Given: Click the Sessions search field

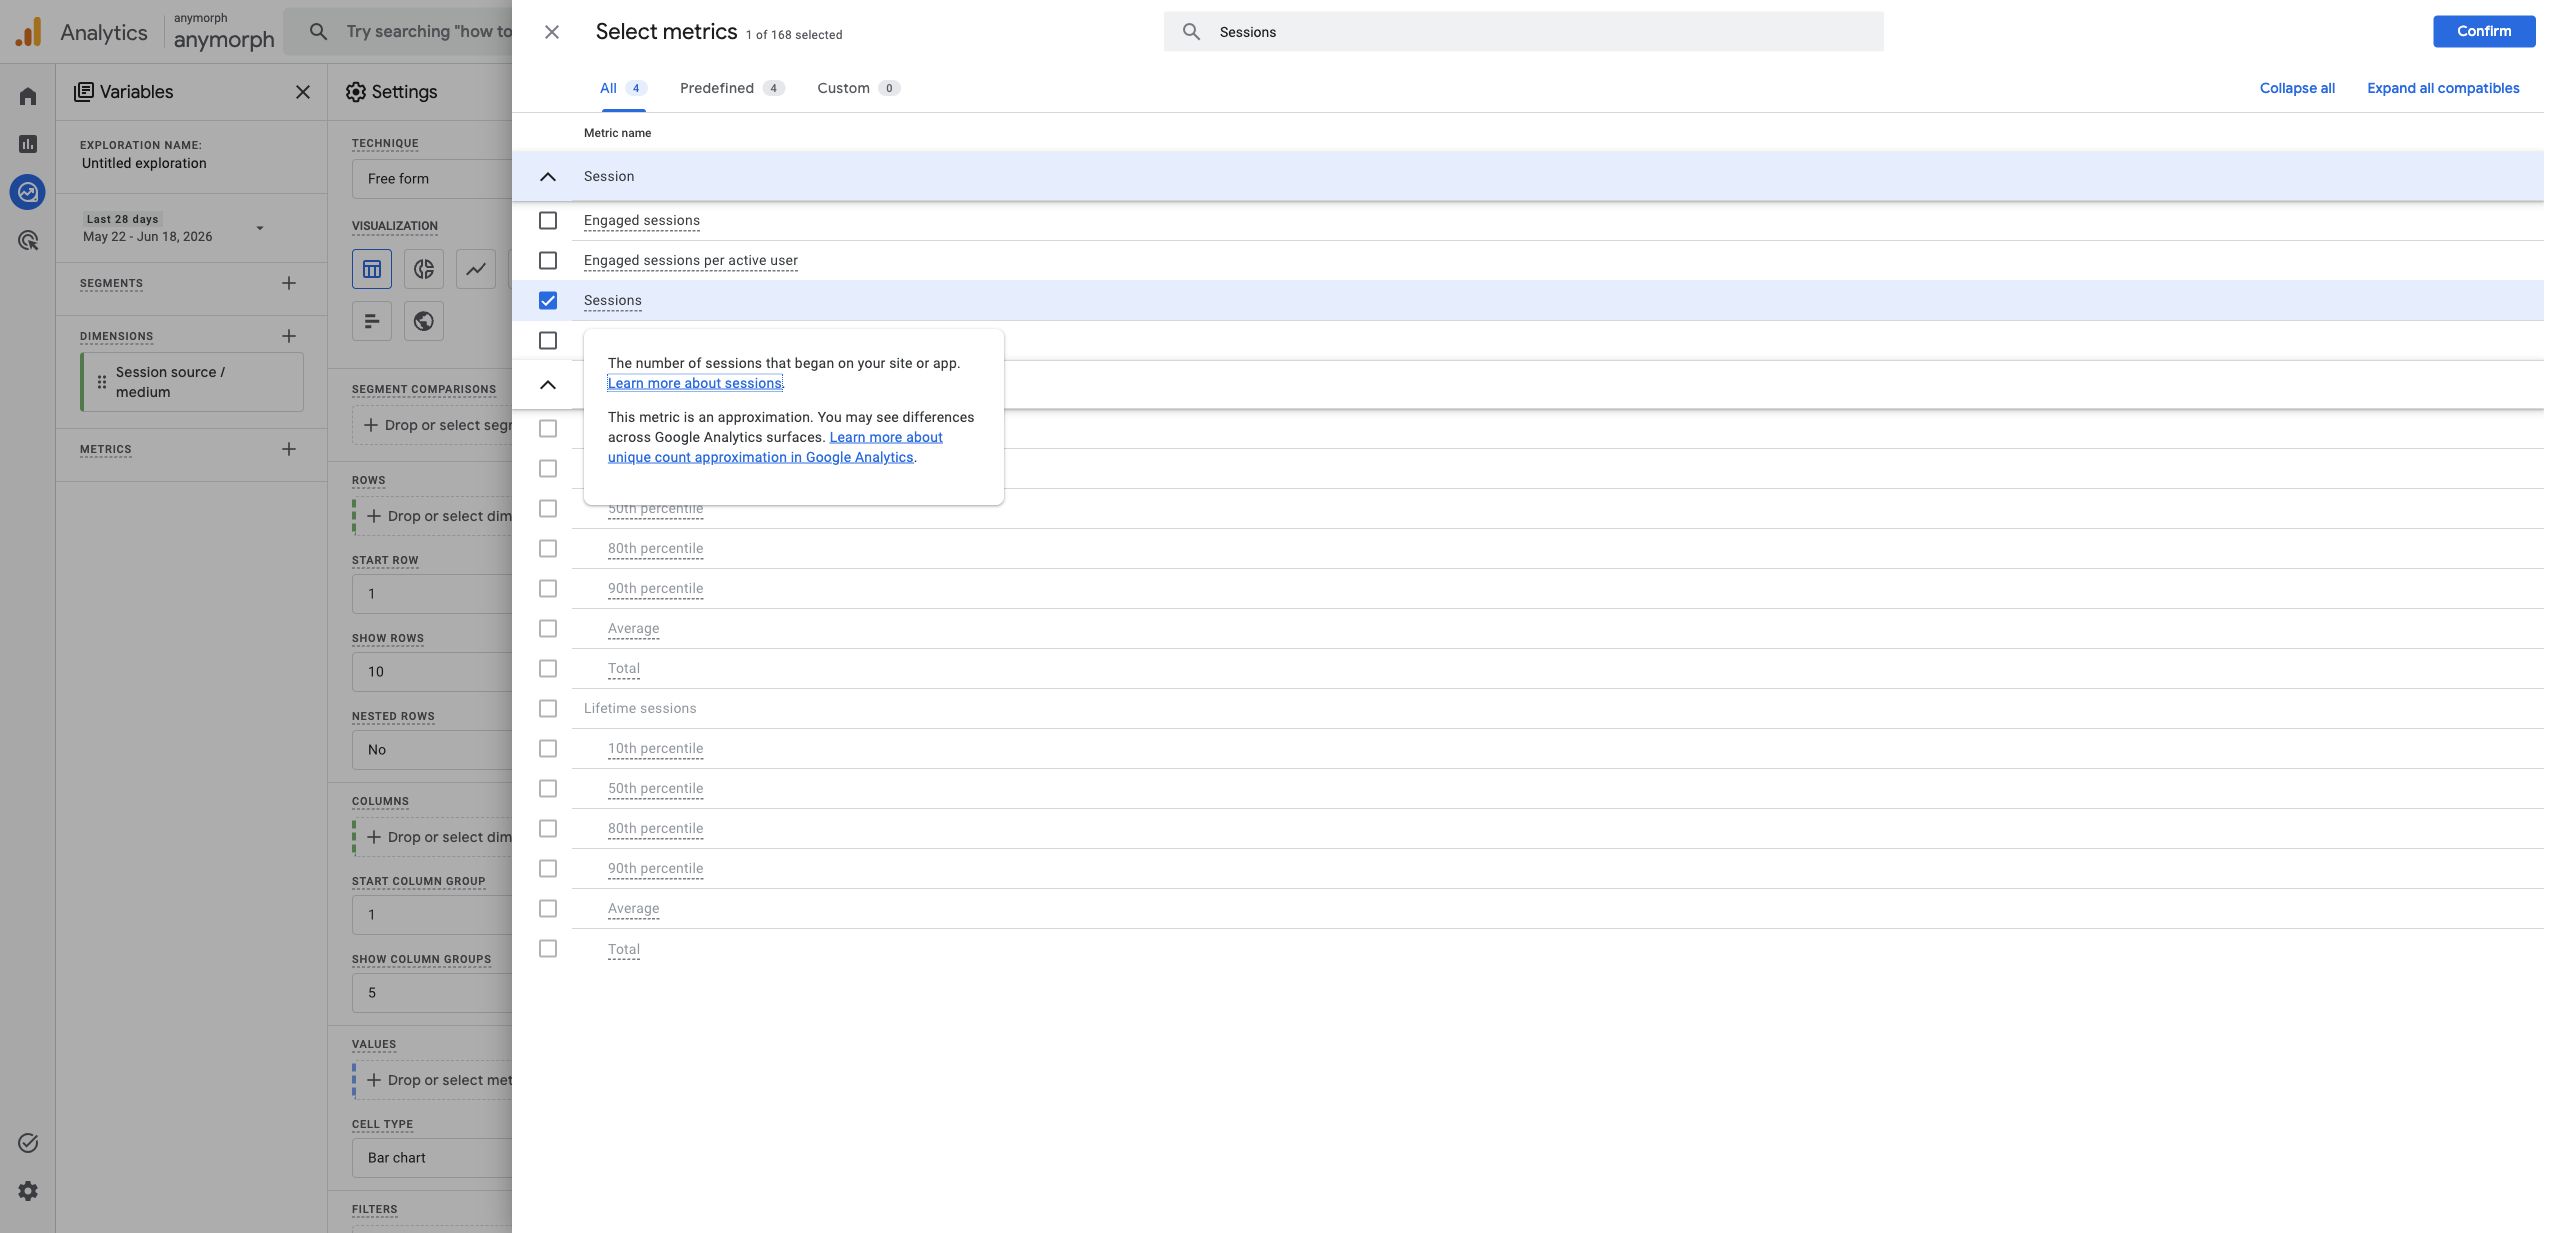Looking at the screenshot, I should coord(1523,32).
